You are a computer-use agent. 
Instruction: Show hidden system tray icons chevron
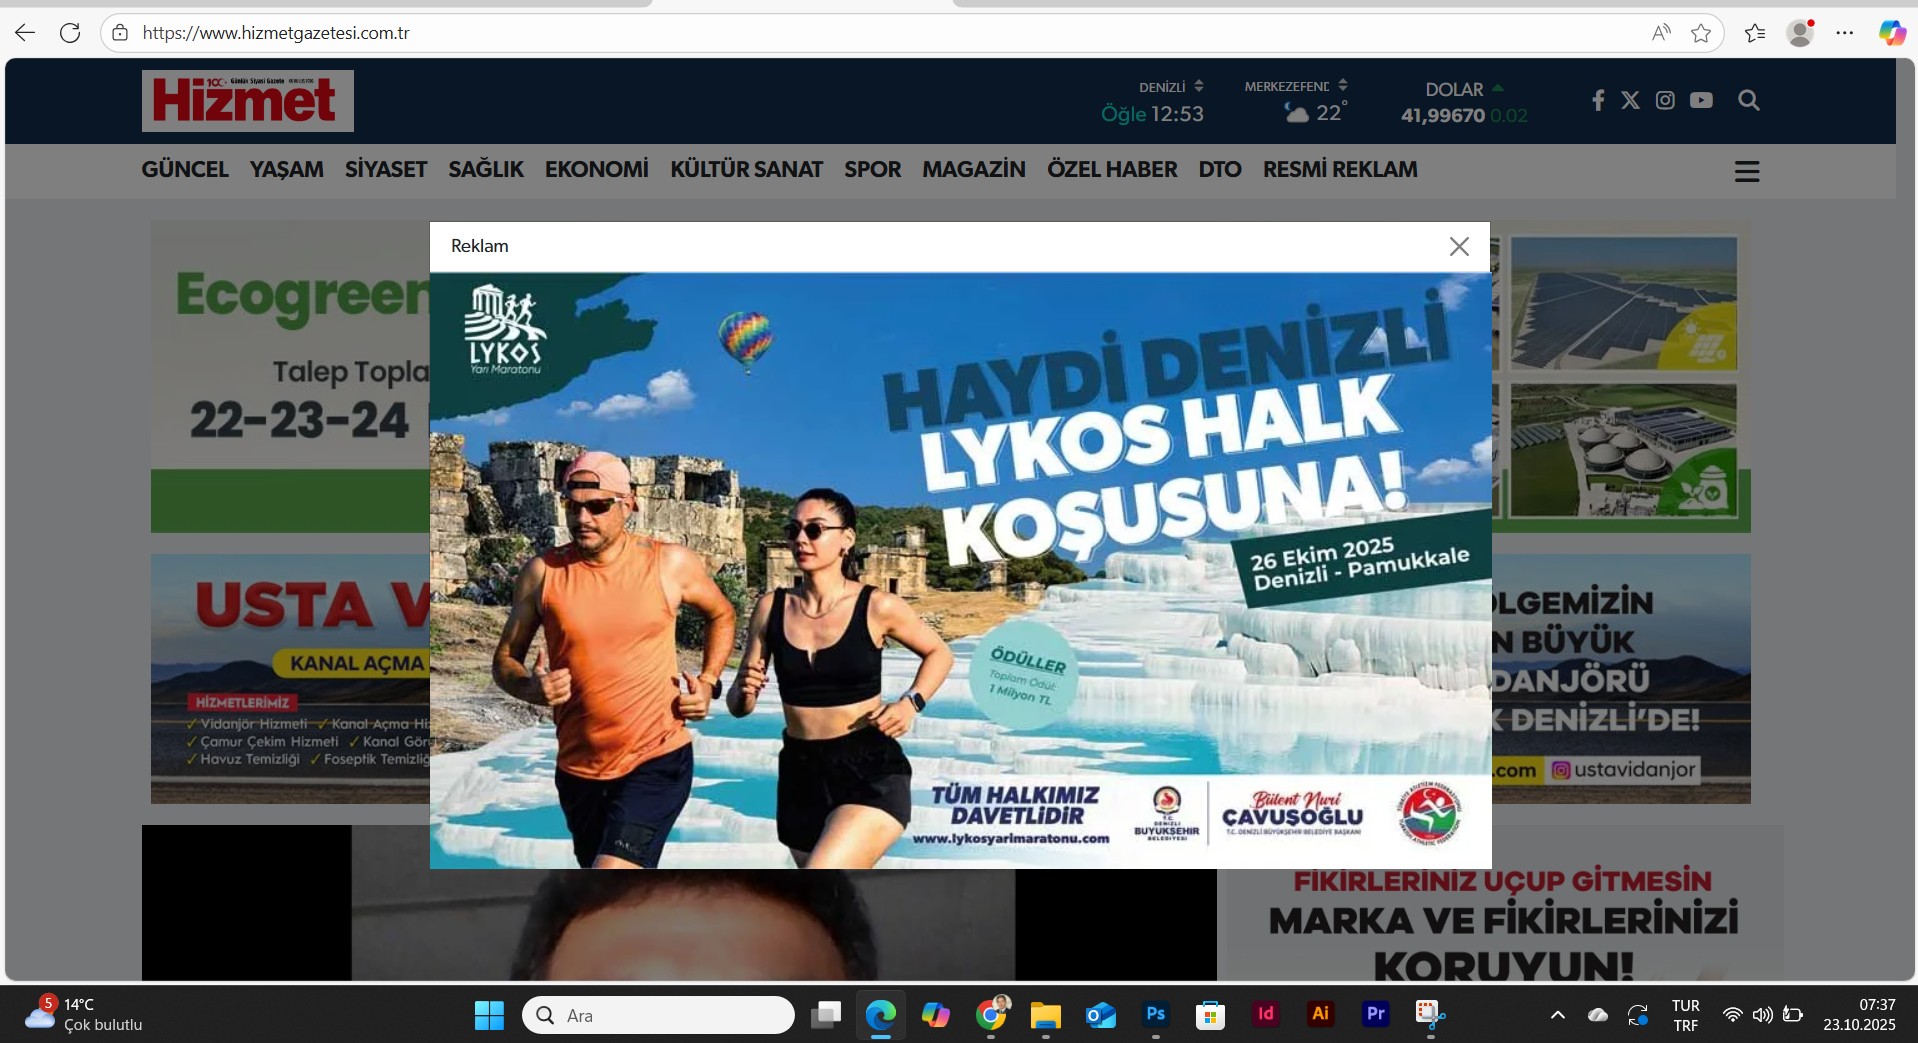pos(1557,1015)
